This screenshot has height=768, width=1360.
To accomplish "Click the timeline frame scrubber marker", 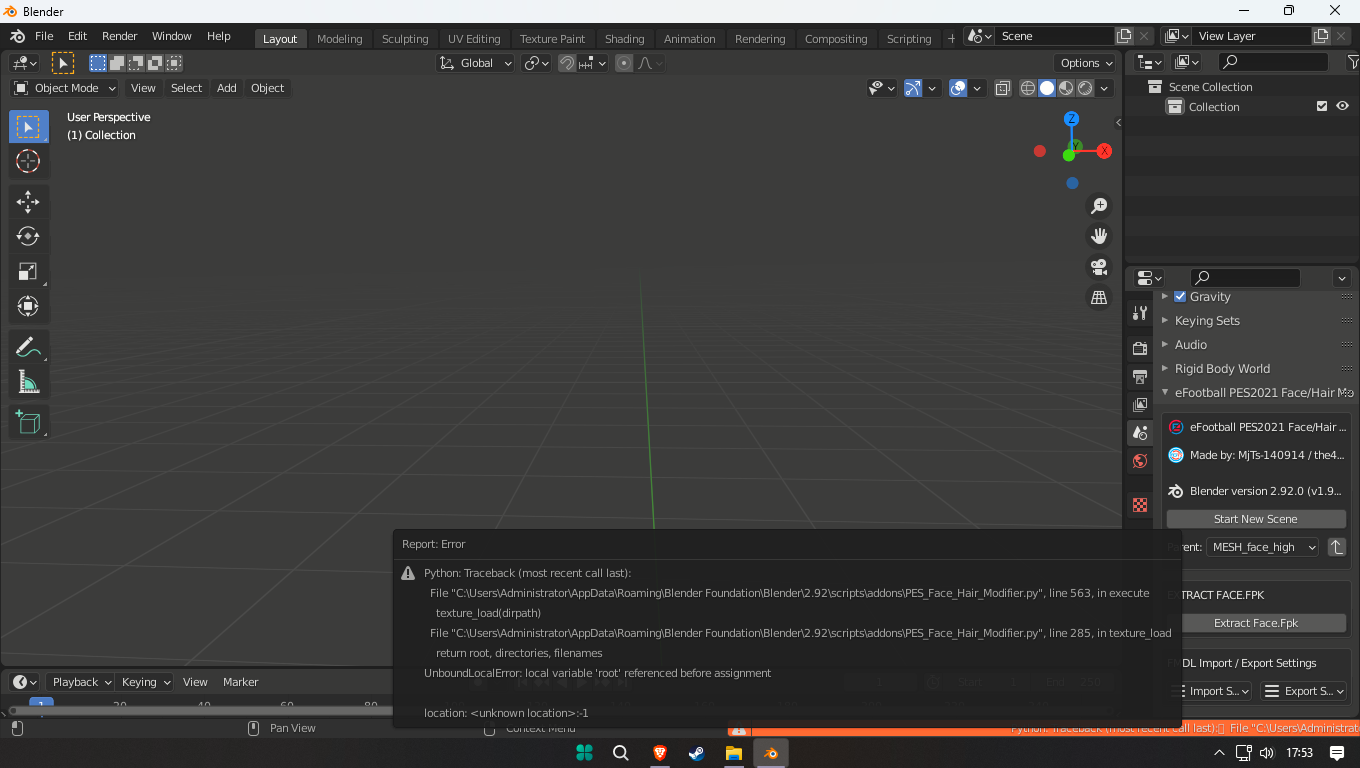I will pos(41,704).
